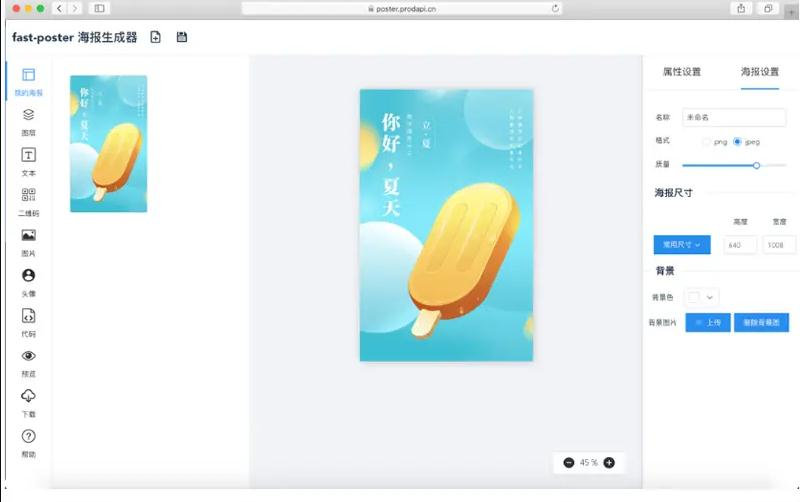Screen dimensions: 800x502
Task: Switch to the 海报设置 tab
Action: (x=760, y=72)
